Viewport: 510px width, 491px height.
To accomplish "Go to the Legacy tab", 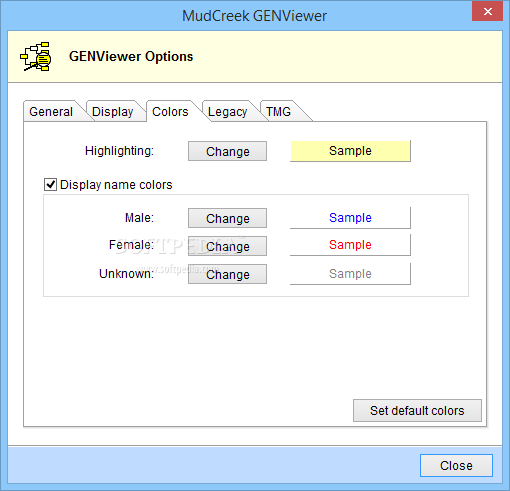I will tap(227, 111).
